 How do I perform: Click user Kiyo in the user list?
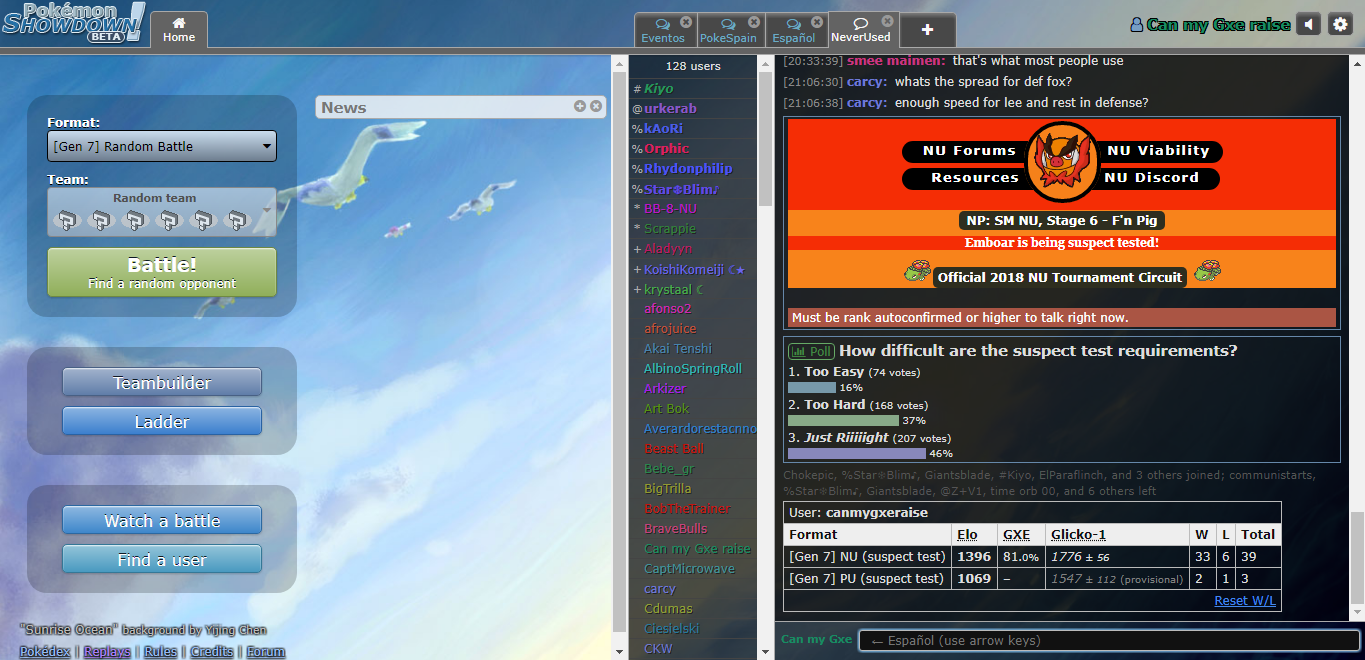[x=659, y=89]
